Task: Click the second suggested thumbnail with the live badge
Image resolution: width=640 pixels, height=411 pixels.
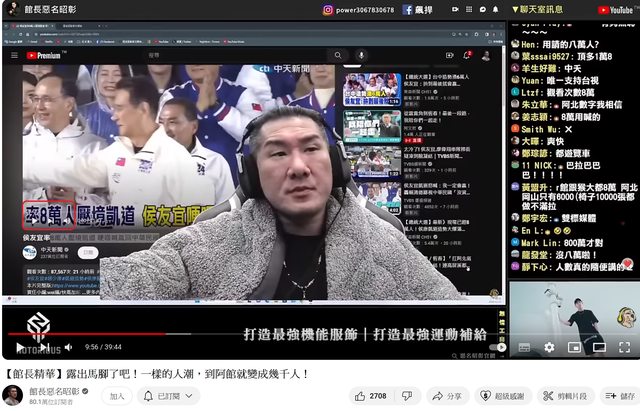Action: (x=372, y=126)
